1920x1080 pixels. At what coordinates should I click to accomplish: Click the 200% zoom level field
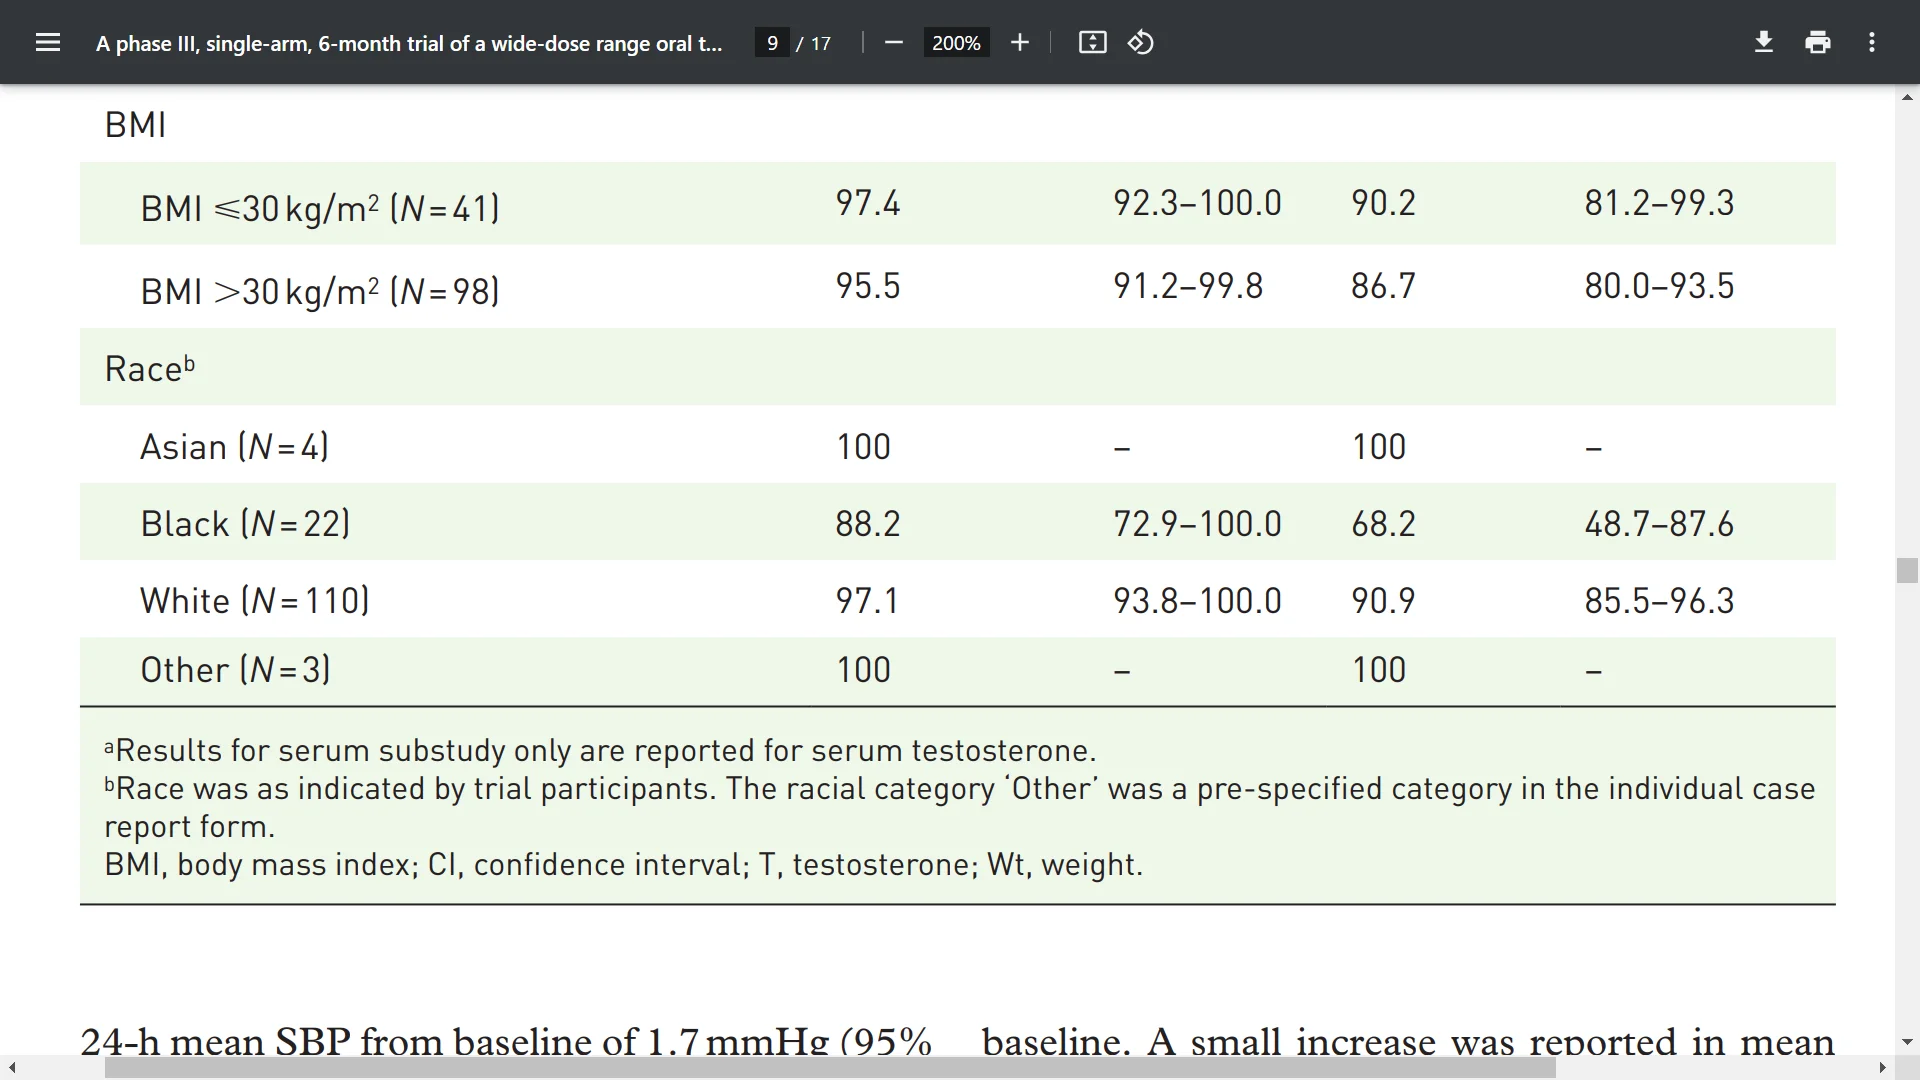956,43
